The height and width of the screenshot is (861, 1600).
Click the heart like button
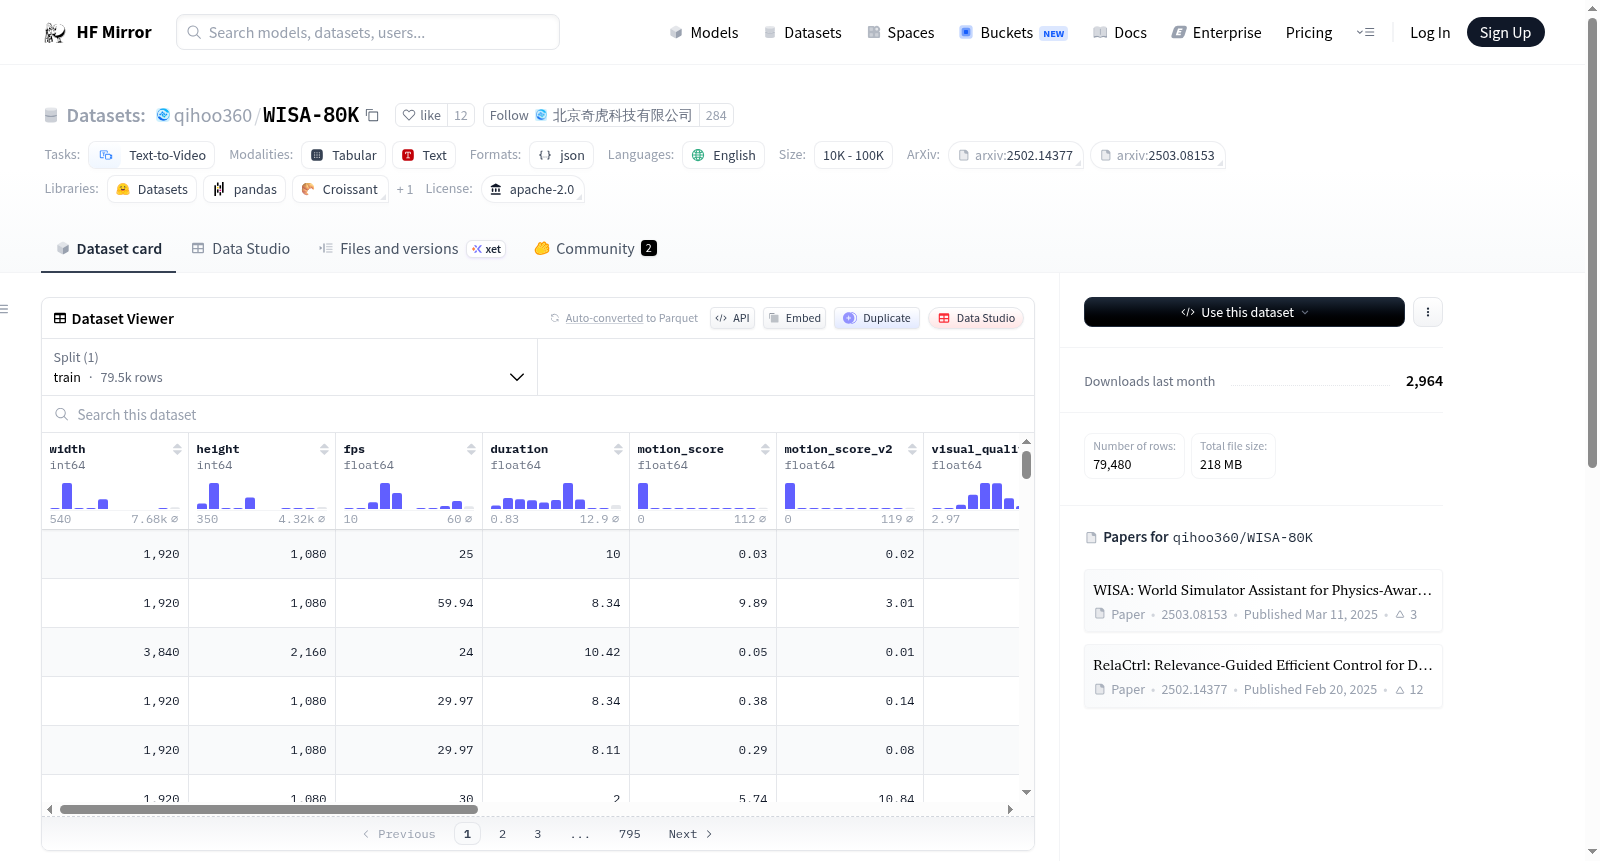tap(421, 116)
